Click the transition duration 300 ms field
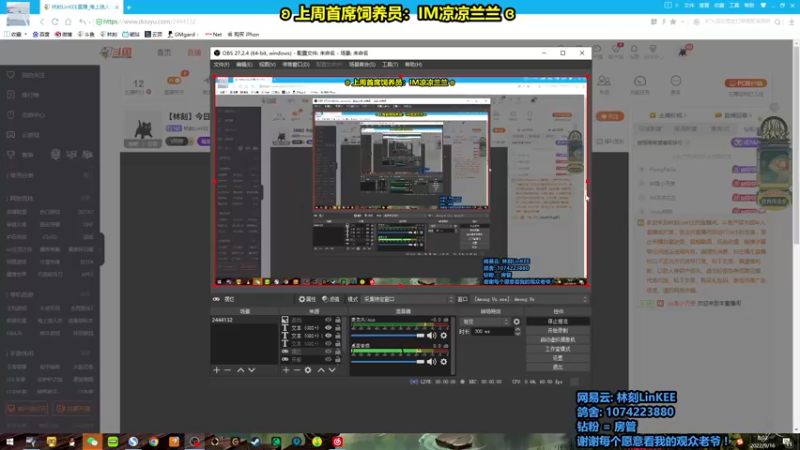Image resolution: width=800 pixels, height=450 pixels. [492, 332]
